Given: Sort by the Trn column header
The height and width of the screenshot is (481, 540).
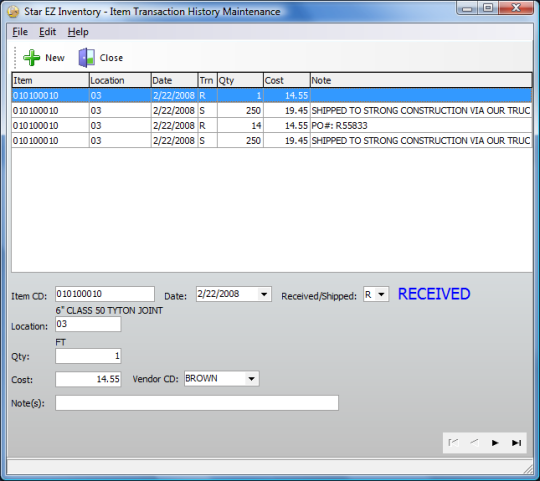Looking at the screenshot, I should pos(207,80).
